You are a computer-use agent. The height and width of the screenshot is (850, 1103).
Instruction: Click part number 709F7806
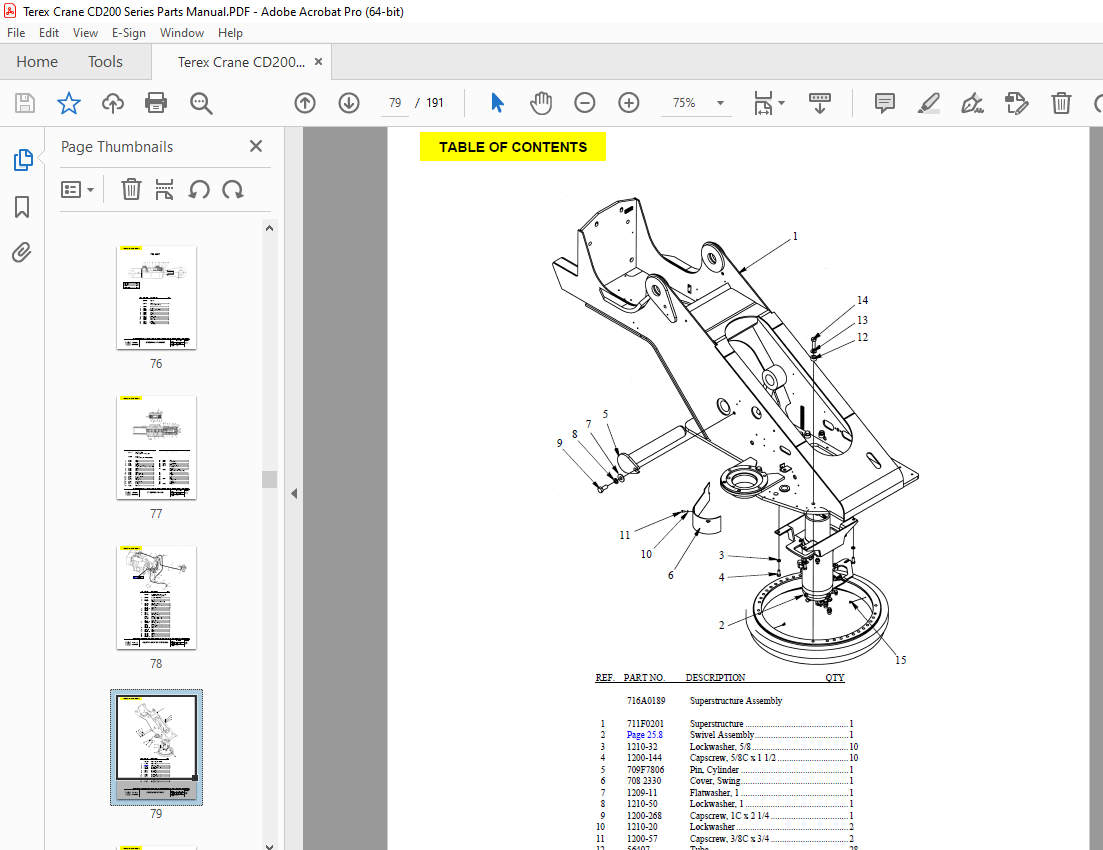click(x=645, y=770)
